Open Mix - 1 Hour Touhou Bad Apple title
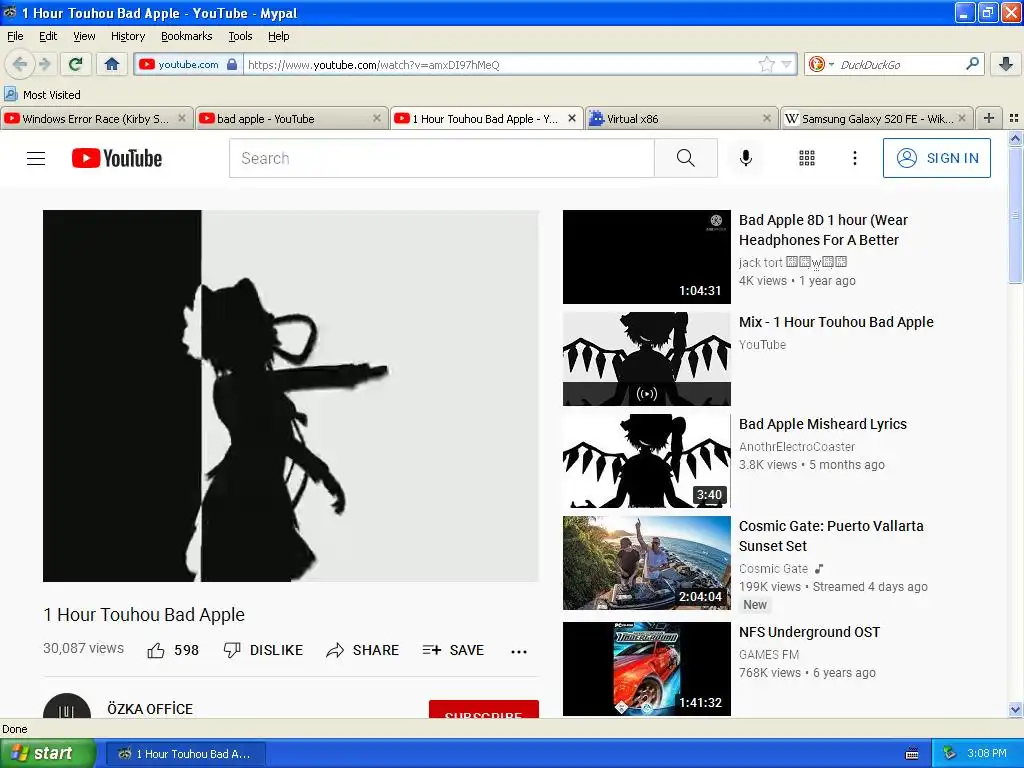Screen dimensions: 1024x768 pyautogui.click(x=836, y=322)
